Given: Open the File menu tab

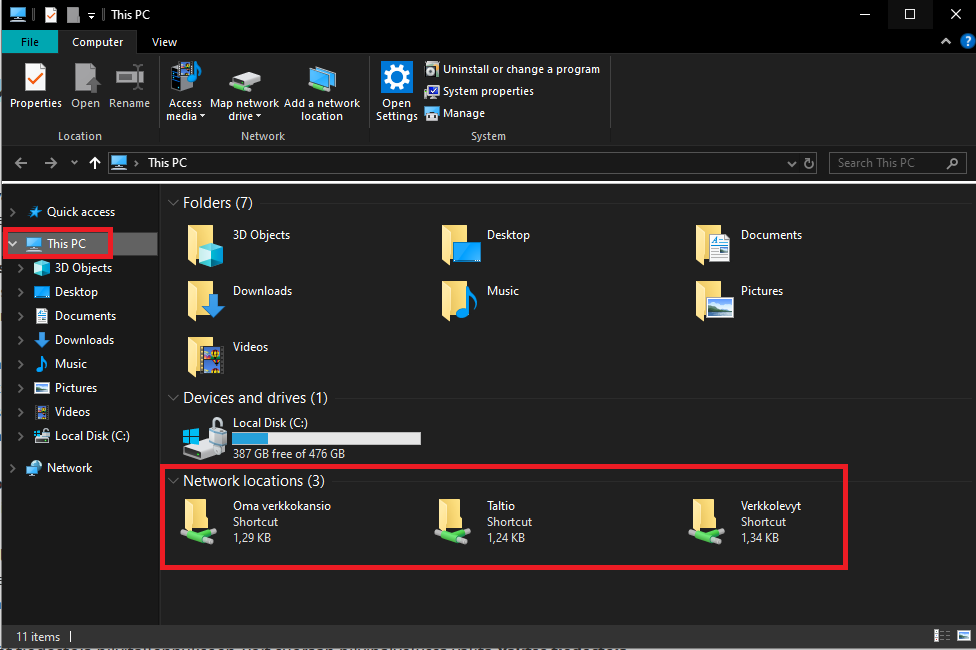Looking at the screenshot, I should [30, 42].
